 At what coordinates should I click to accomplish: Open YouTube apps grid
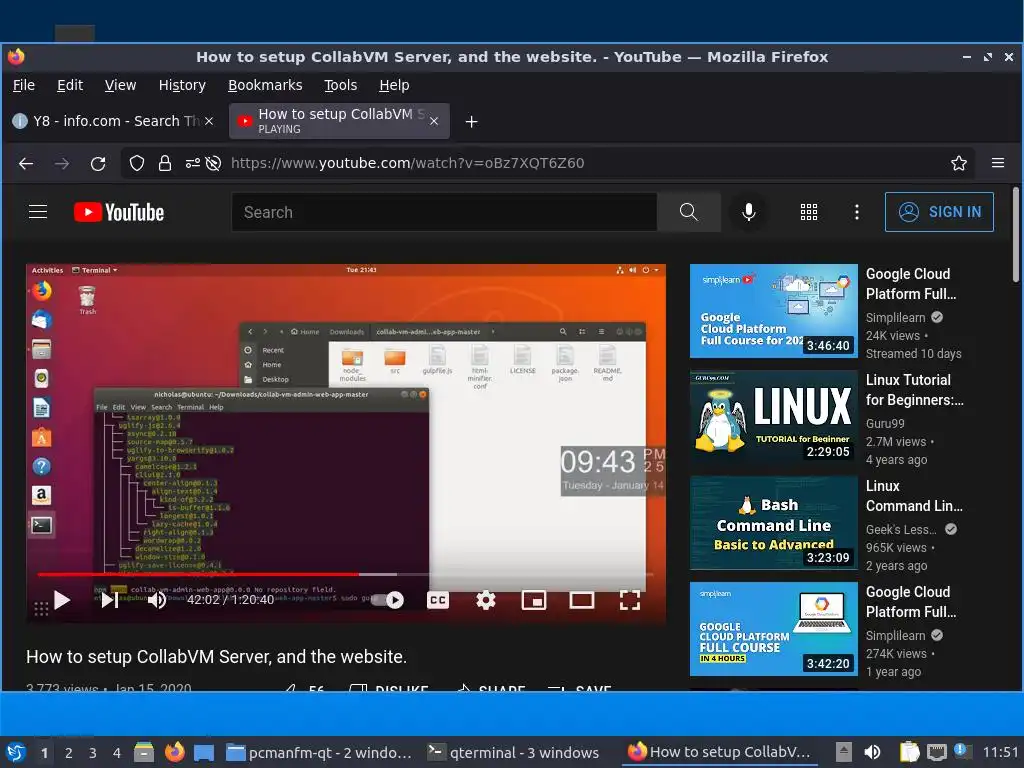pos(808,212)
